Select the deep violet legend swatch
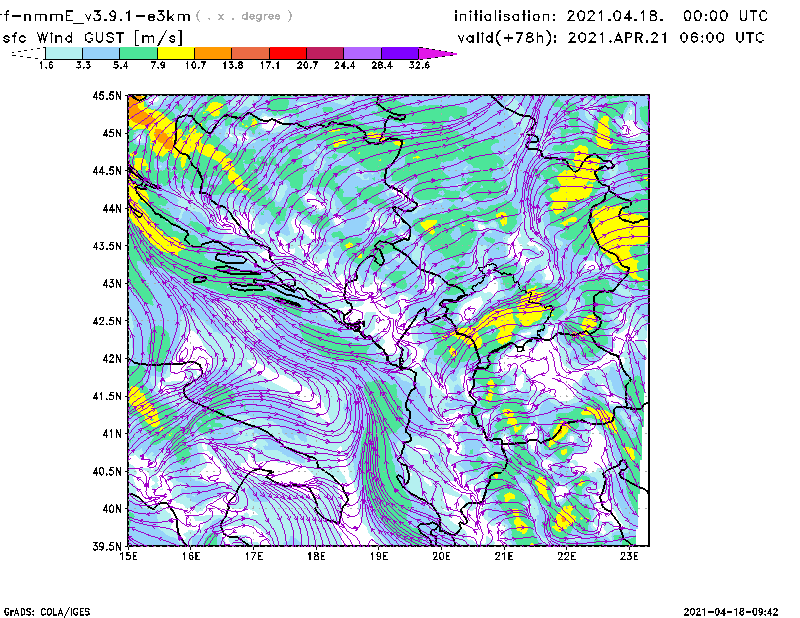800x618 pixels. coord(400,53)
